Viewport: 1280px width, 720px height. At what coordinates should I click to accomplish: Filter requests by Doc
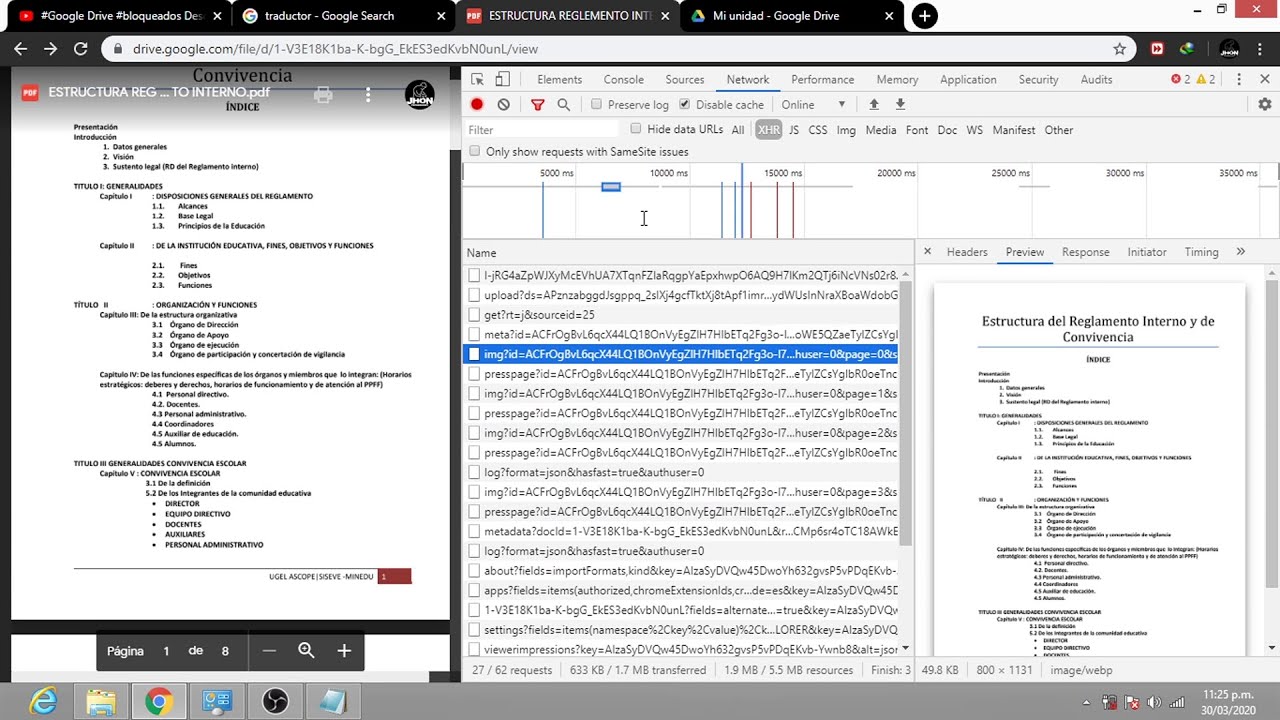[947, 130]
